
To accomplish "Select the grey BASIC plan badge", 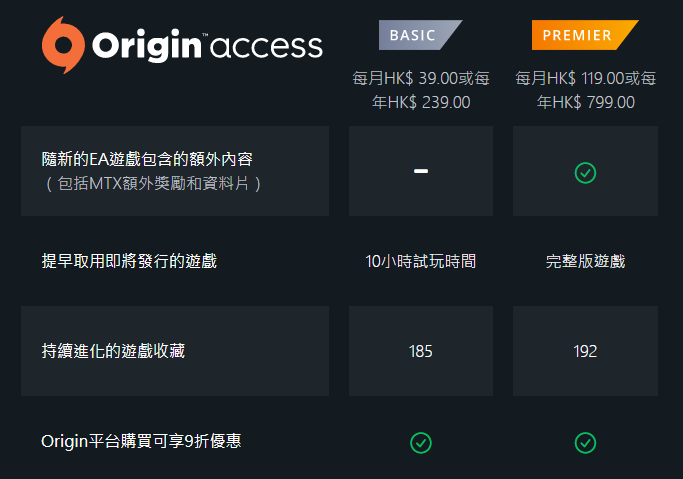I will coord(420,35).
